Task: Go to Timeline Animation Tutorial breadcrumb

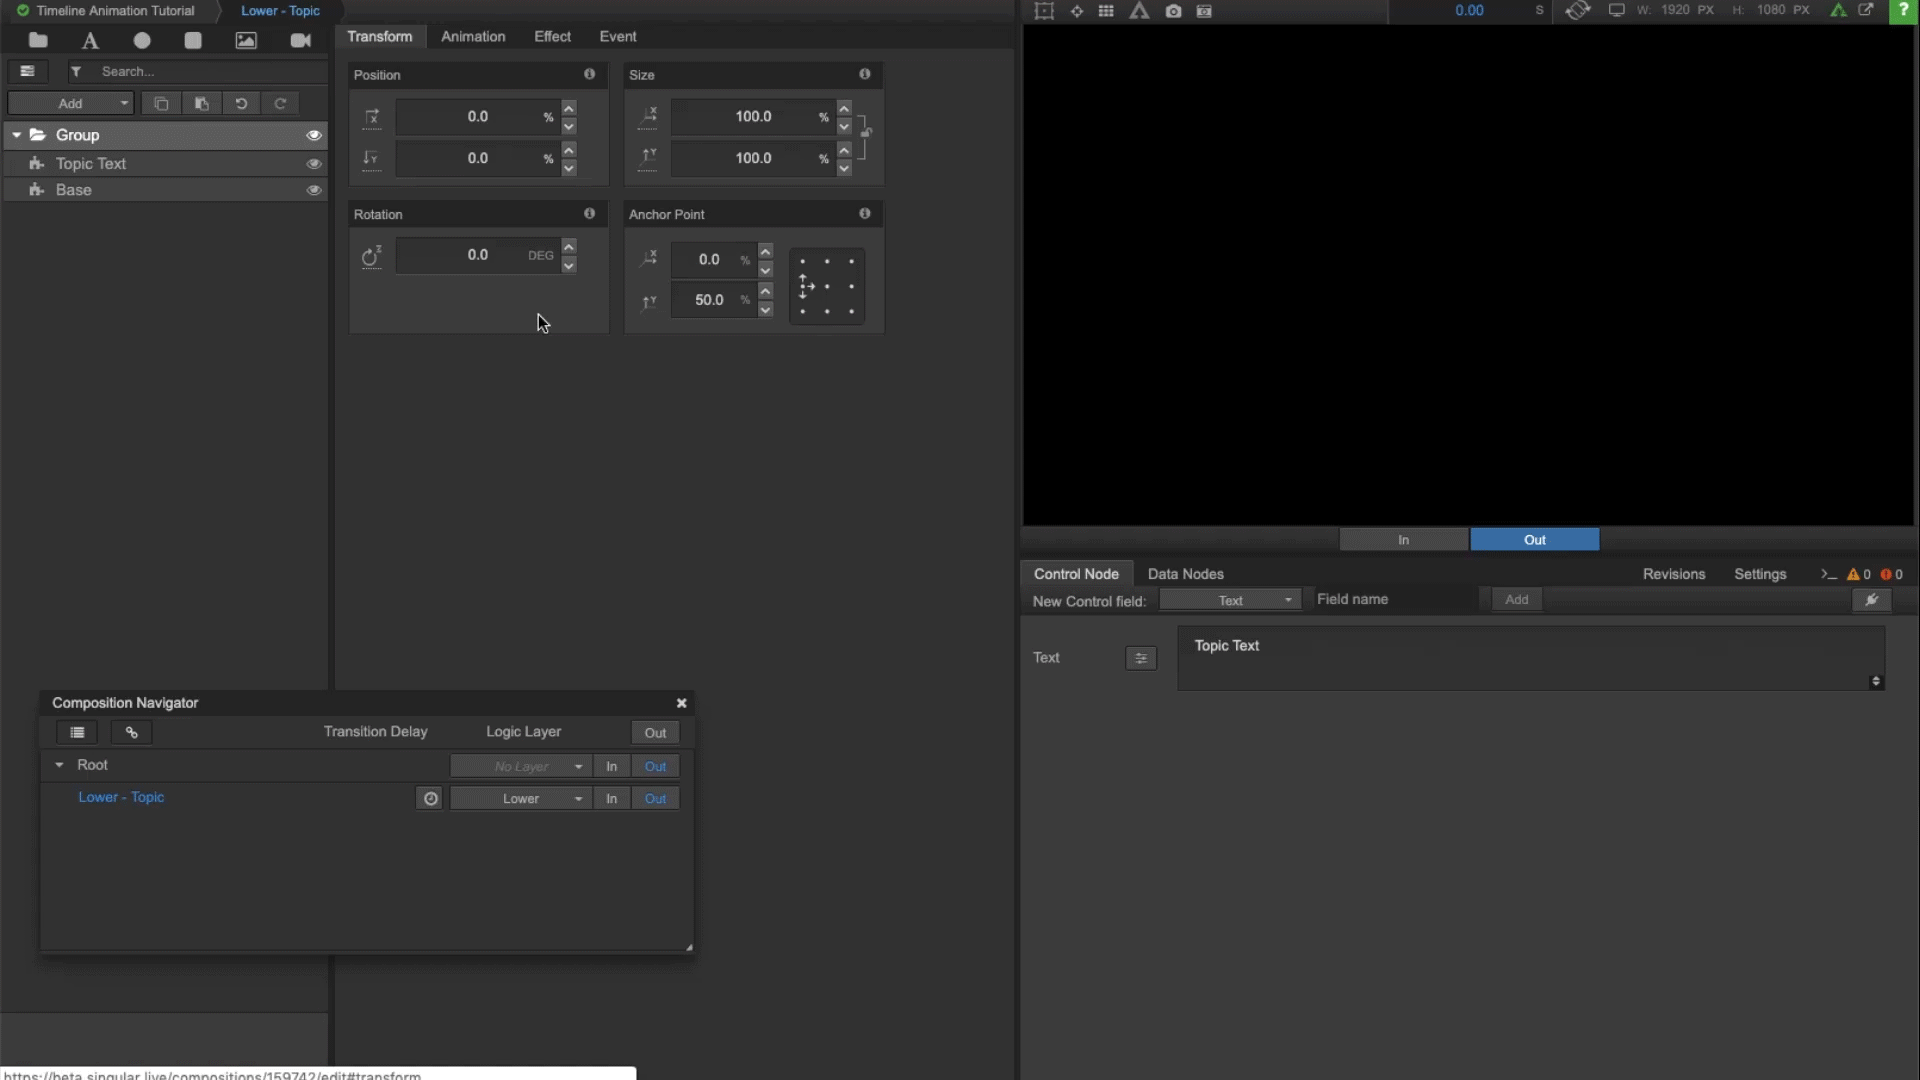Action: tap(115, 11)
